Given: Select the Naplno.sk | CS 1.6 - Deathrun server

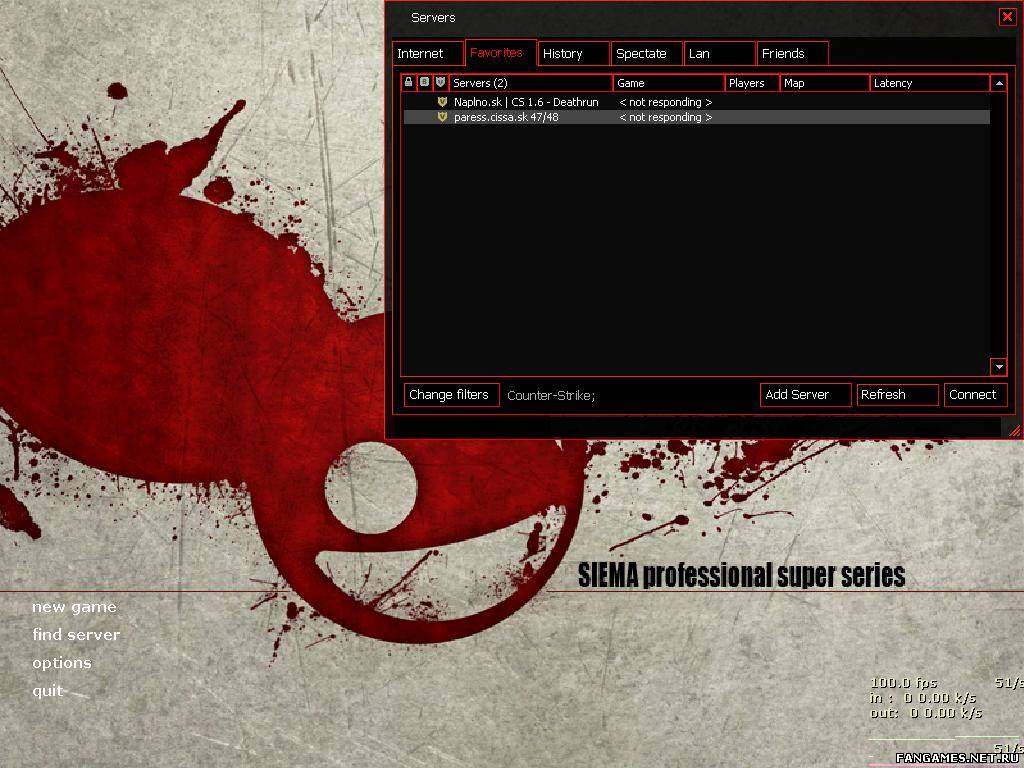Looking at the screenshot, I should (697, 102).
